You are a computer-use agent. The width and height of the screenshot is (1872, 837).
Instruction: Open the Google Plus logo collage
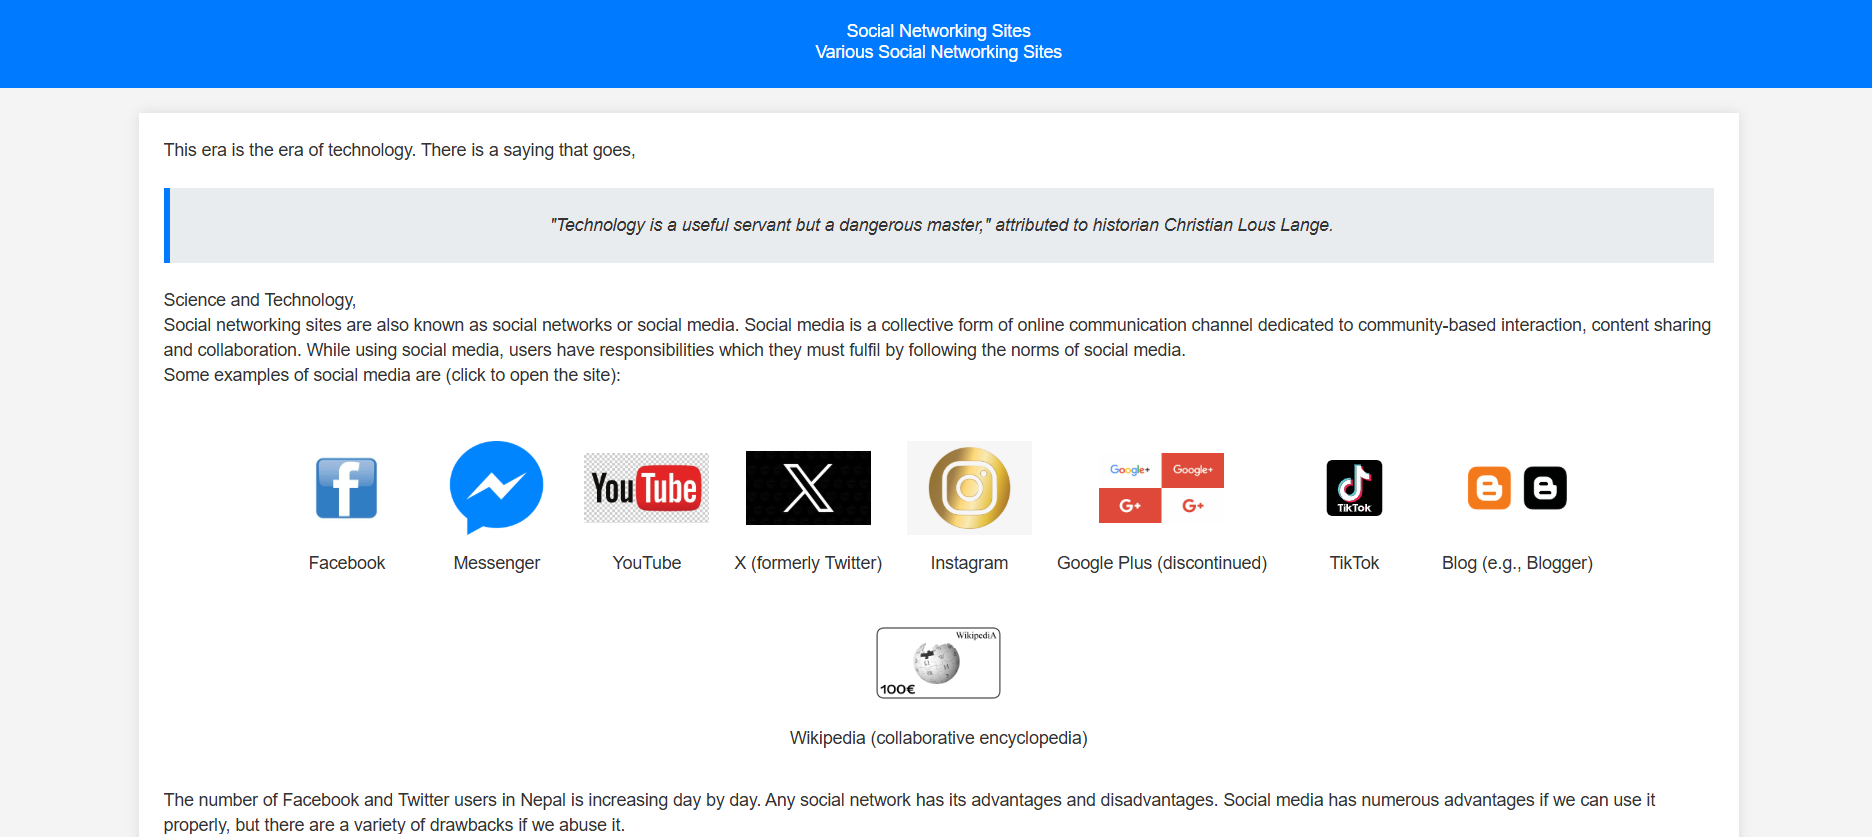pyautogui.click(x=1161, y=488)
